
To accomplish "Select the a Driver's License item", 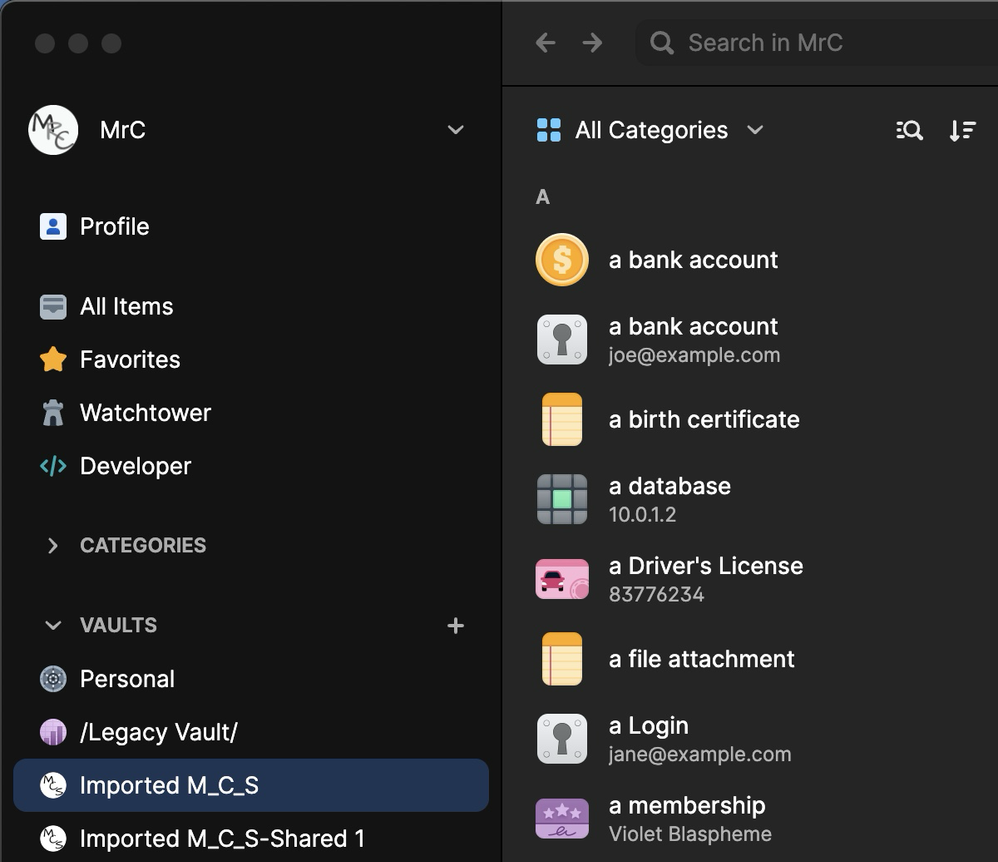I will [x=705, y=579].
